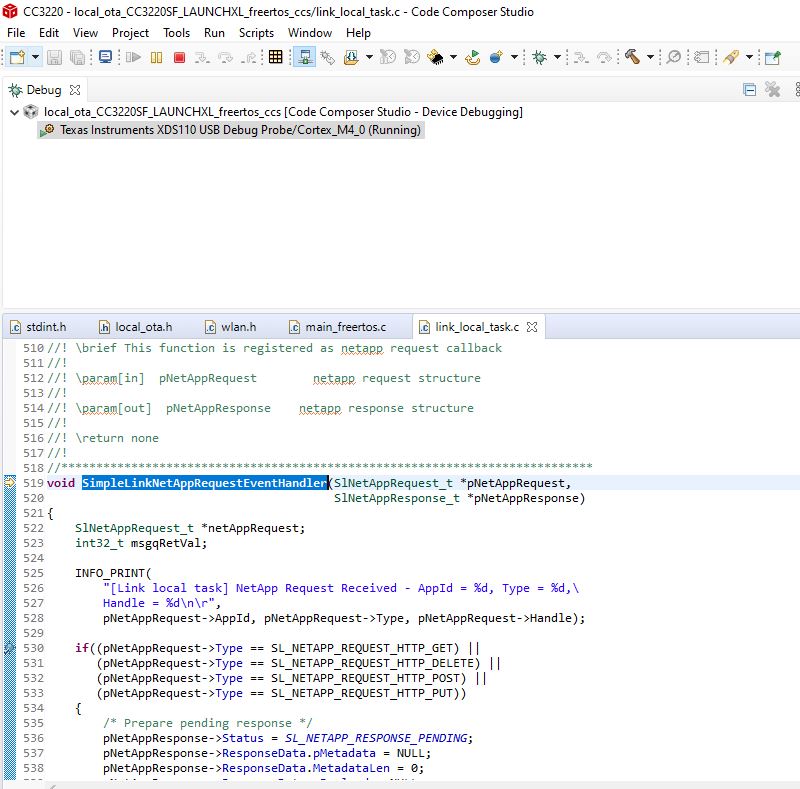The width and height of the screenshot is (800, 789).
Task: Close the link_local_task.c editor tab
Action: (x=532, y=327)
